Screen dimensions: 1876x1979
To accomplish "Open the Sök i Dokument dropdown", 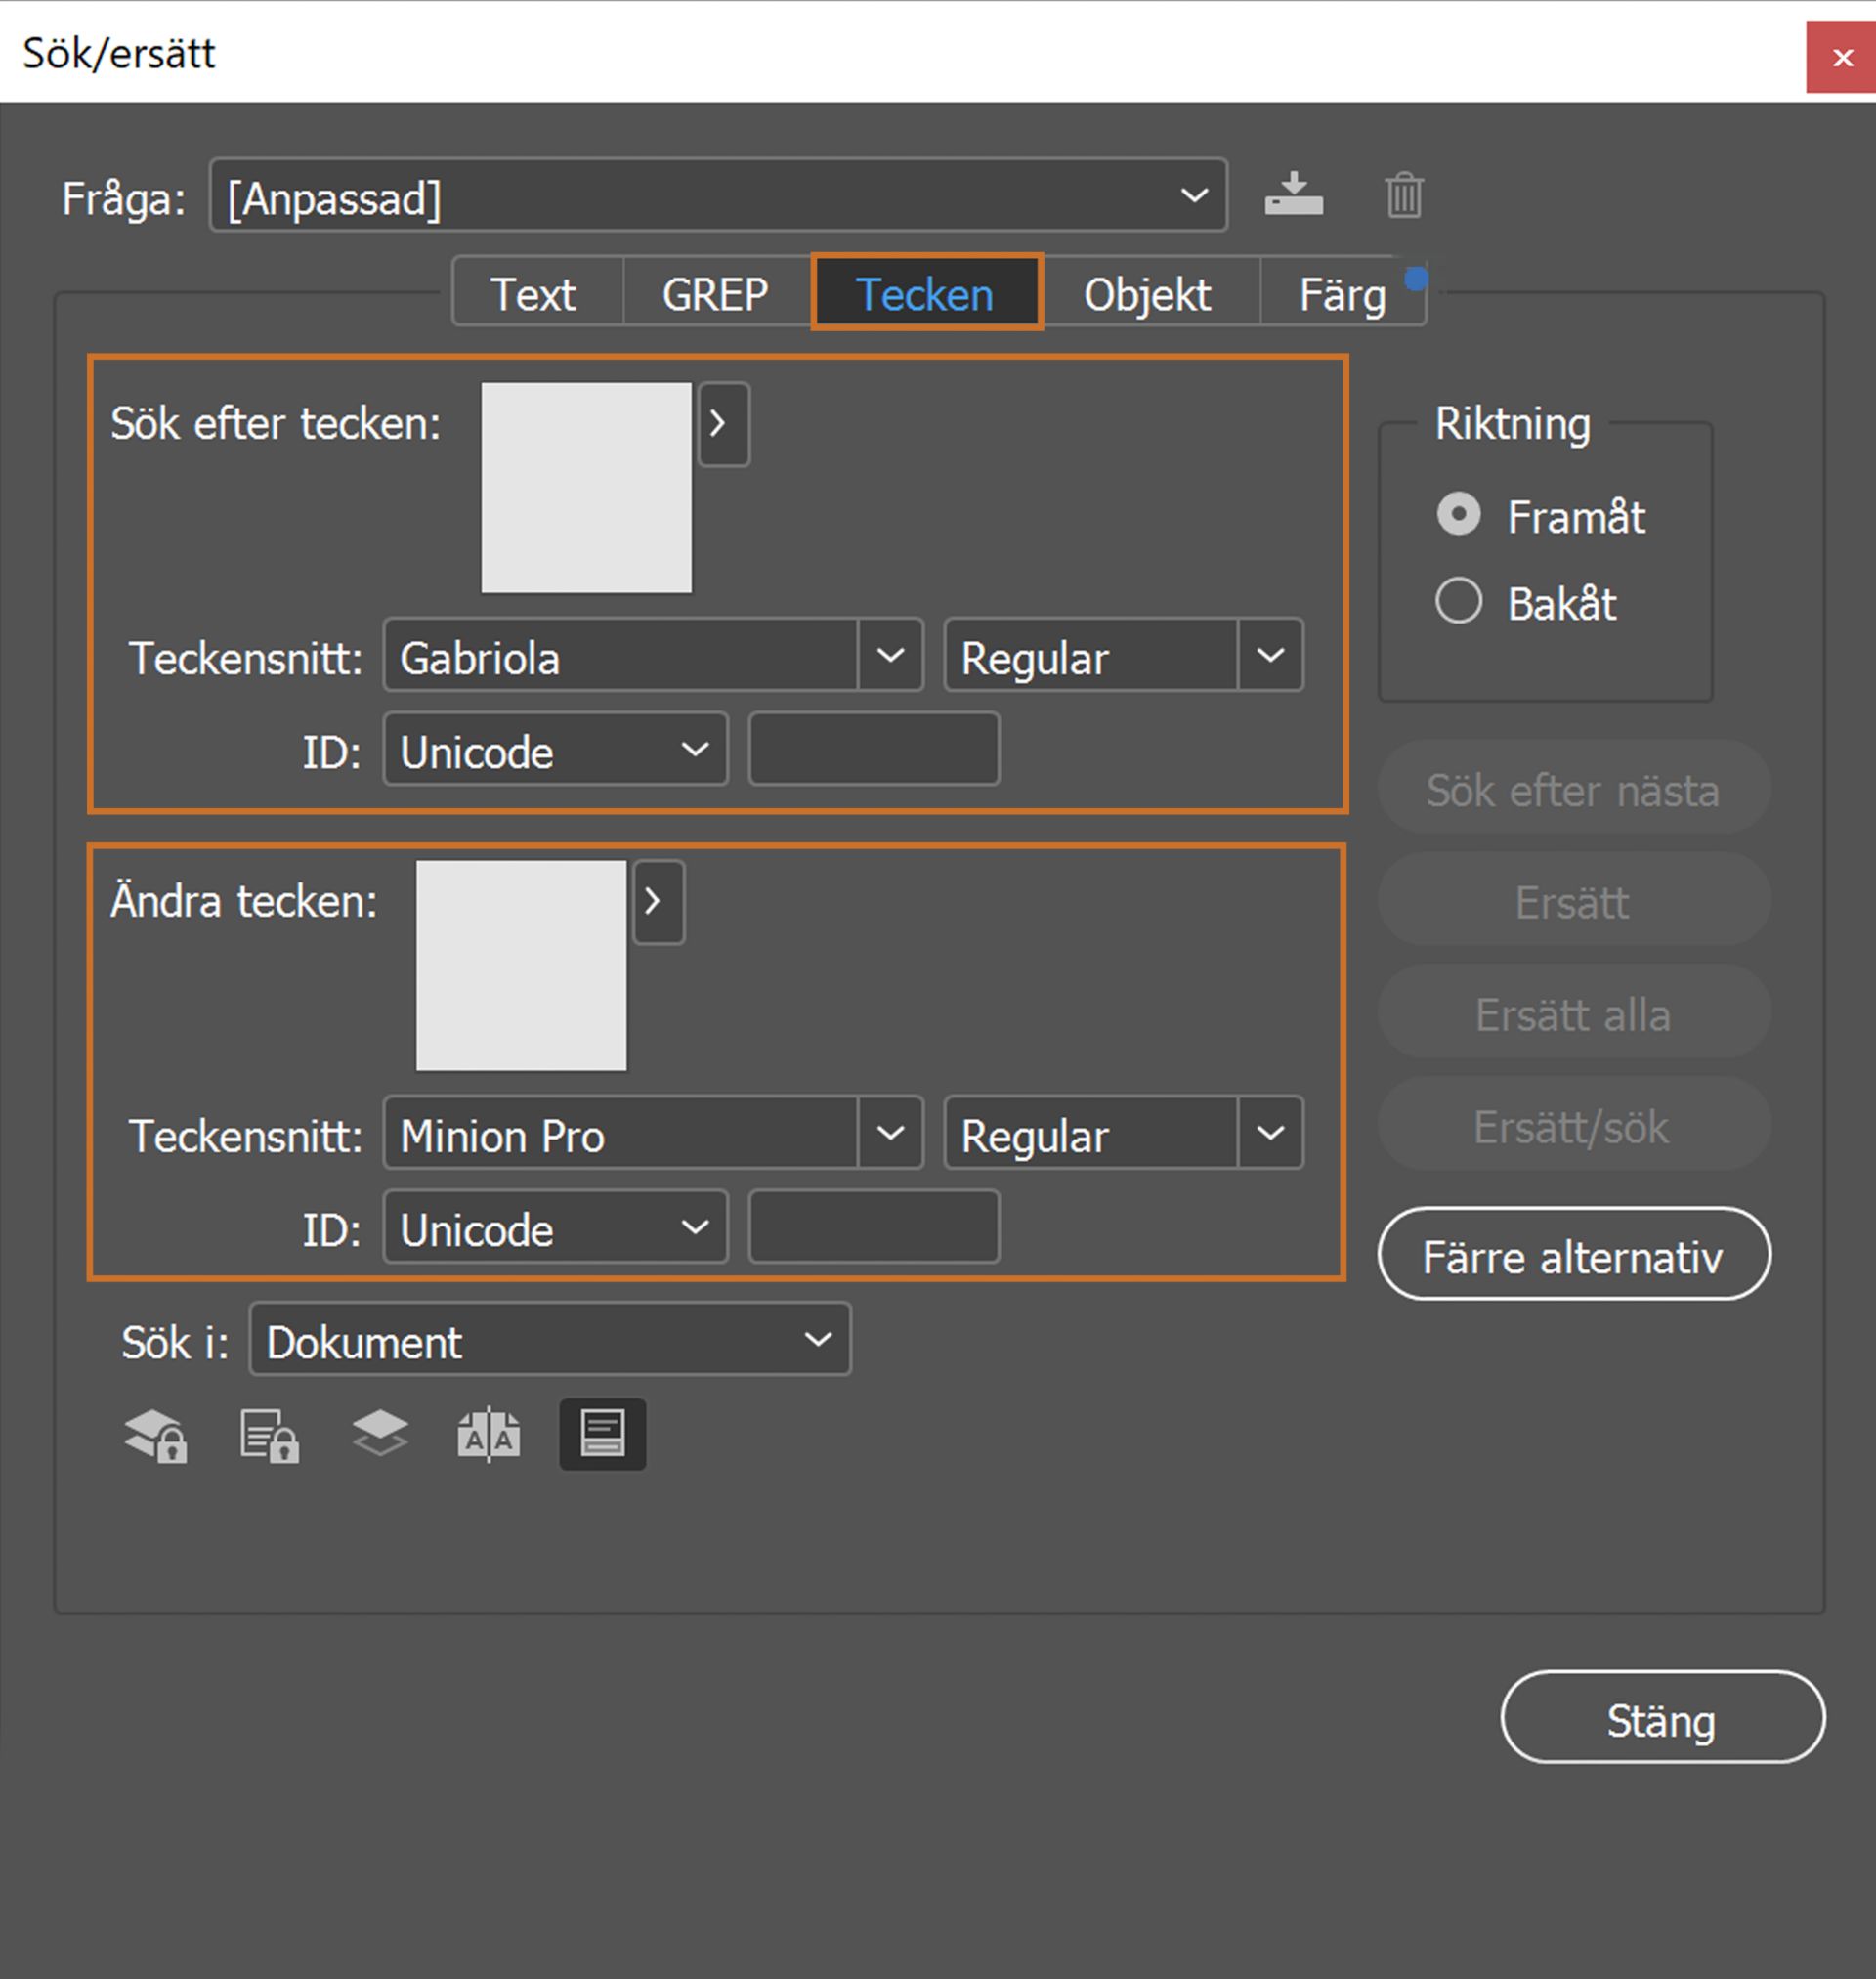I will pos(550,1340).
